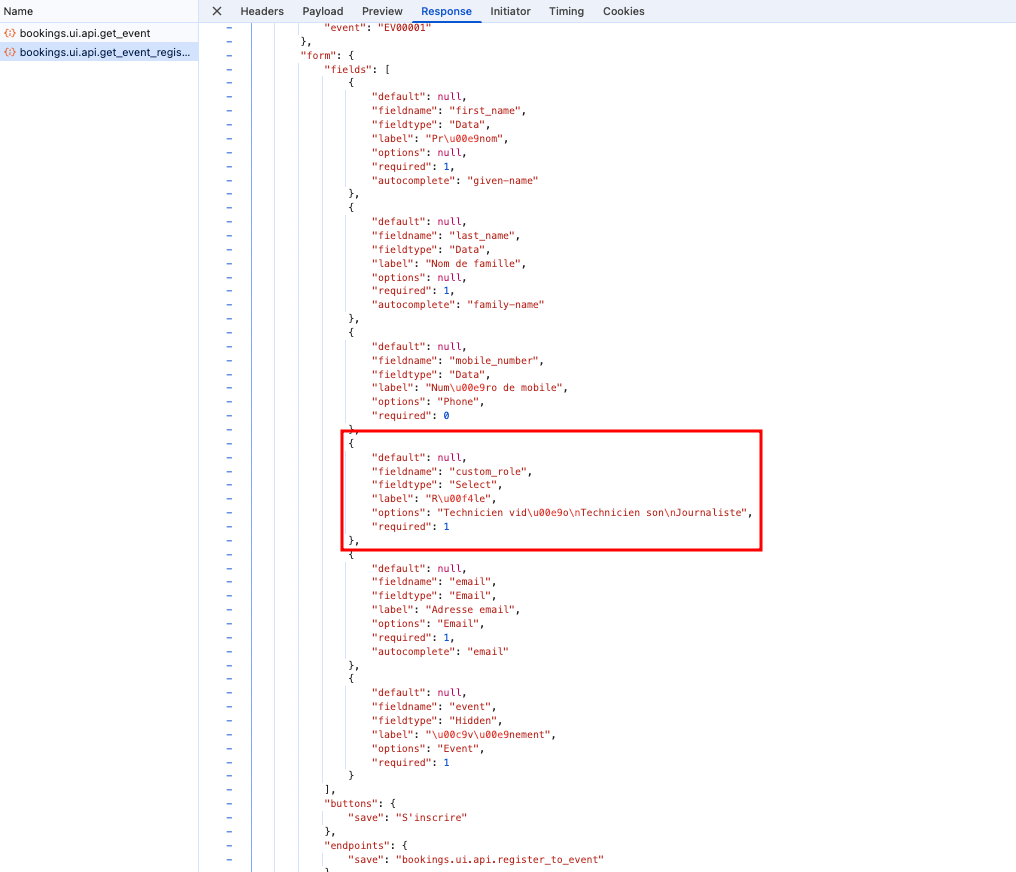
Task: Click the "custom_role" fieldname value
Action: tap(489, 471)
